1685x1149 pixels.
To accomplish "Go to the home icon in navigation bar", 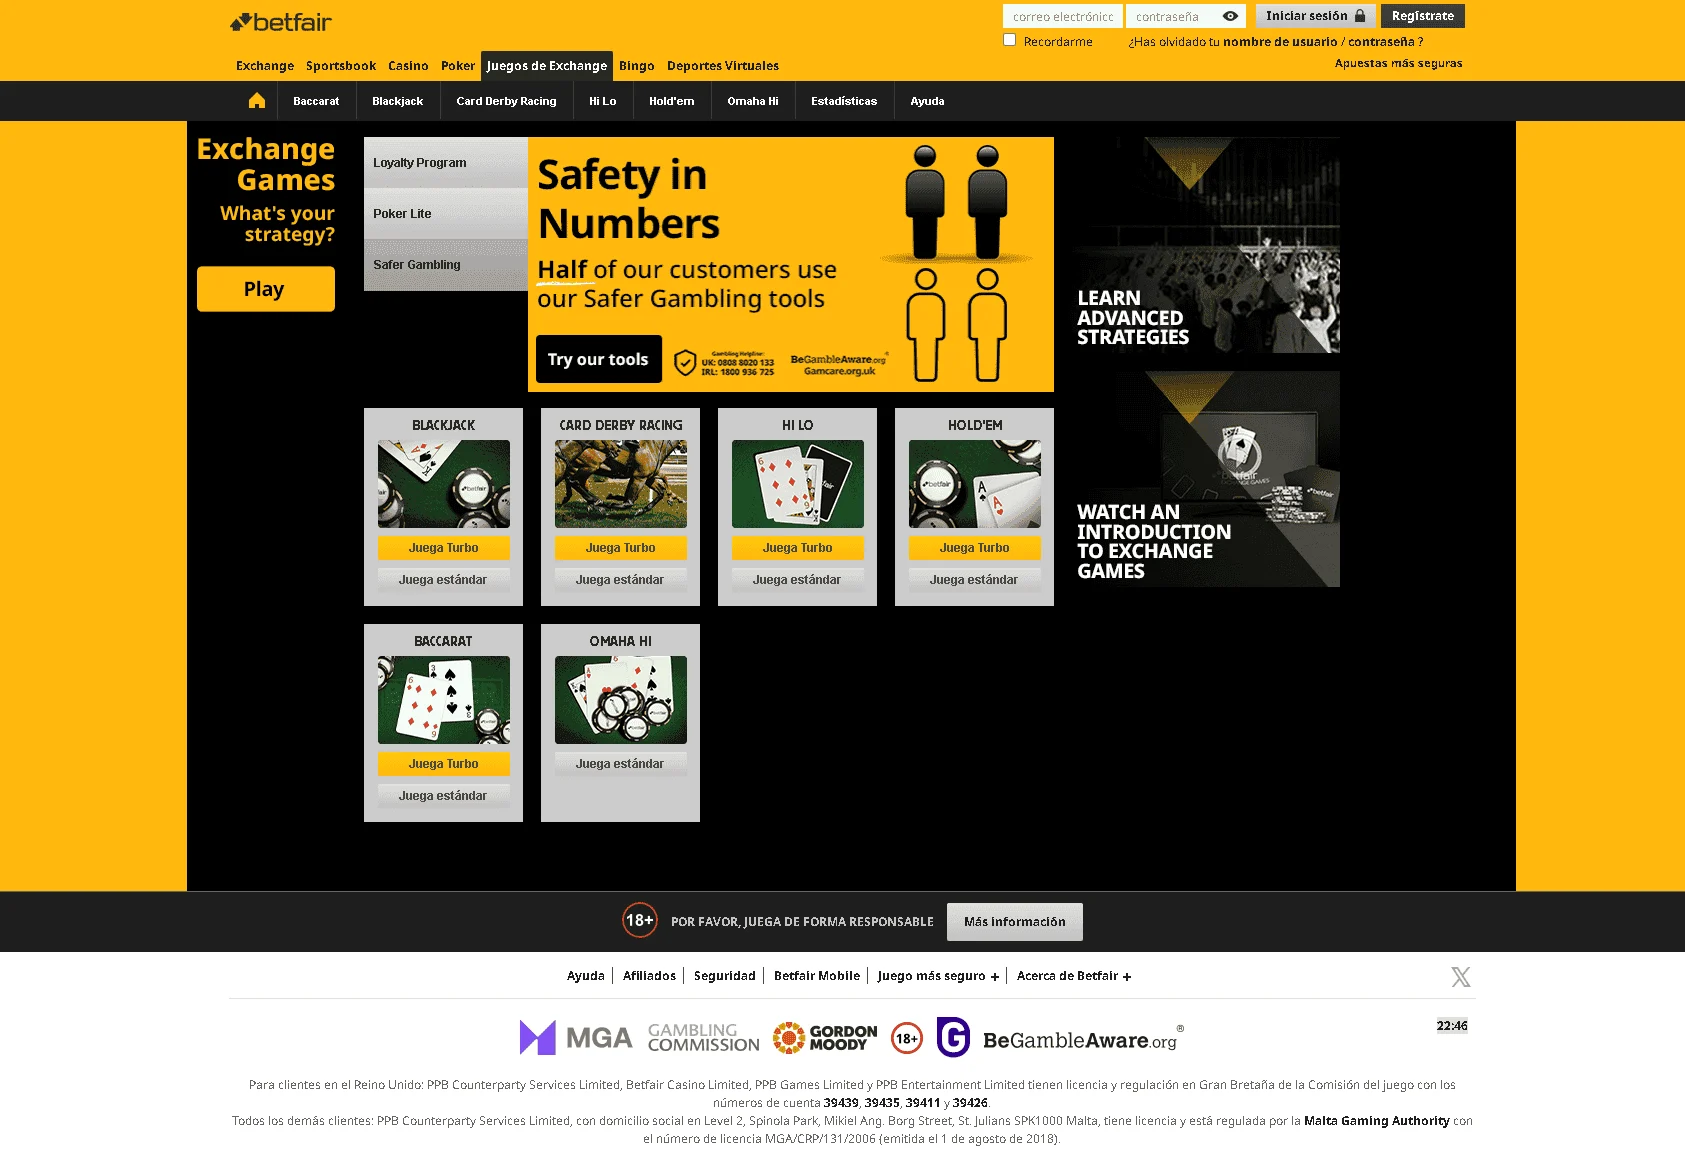I will [257, 101].
